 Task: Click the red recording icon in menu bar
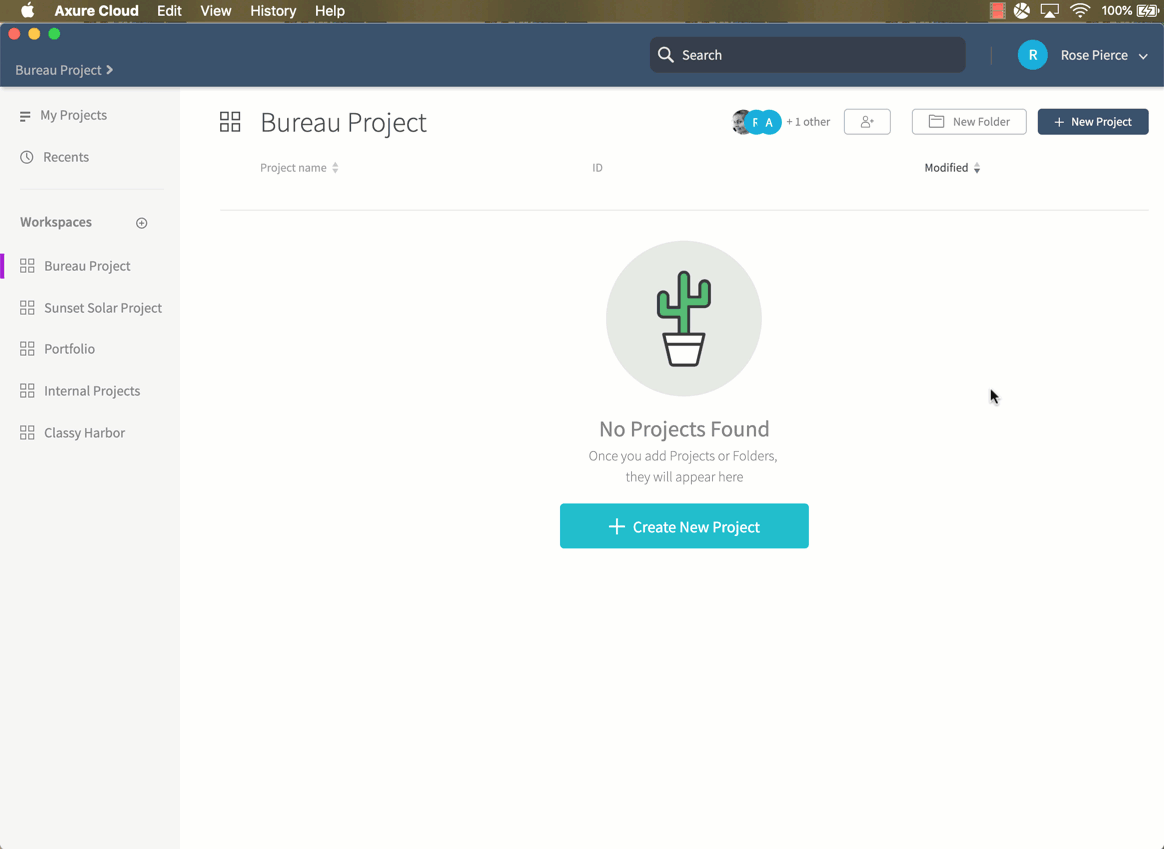[x=998, y=10]
